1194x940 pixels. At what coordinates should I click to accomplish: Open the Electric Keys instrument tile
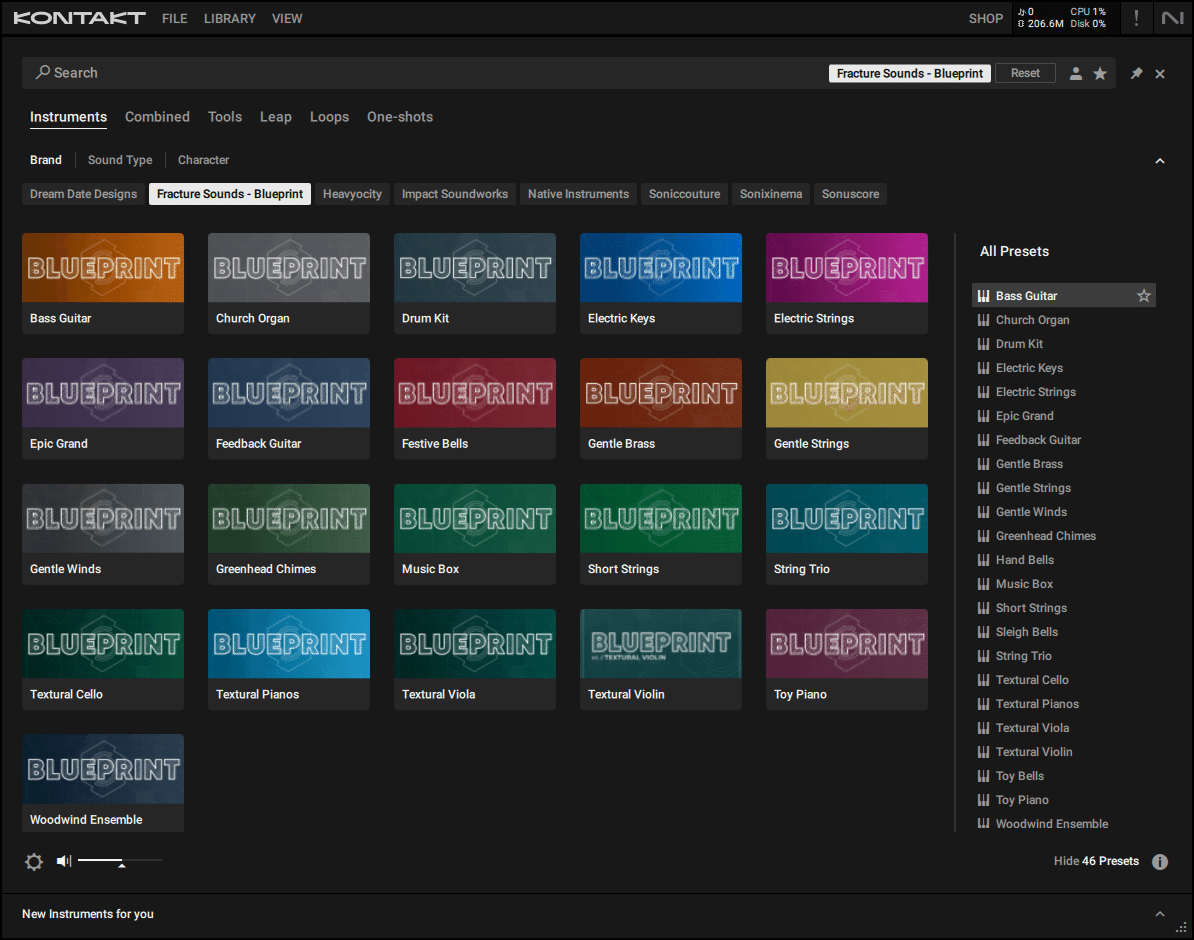(660, 283)
